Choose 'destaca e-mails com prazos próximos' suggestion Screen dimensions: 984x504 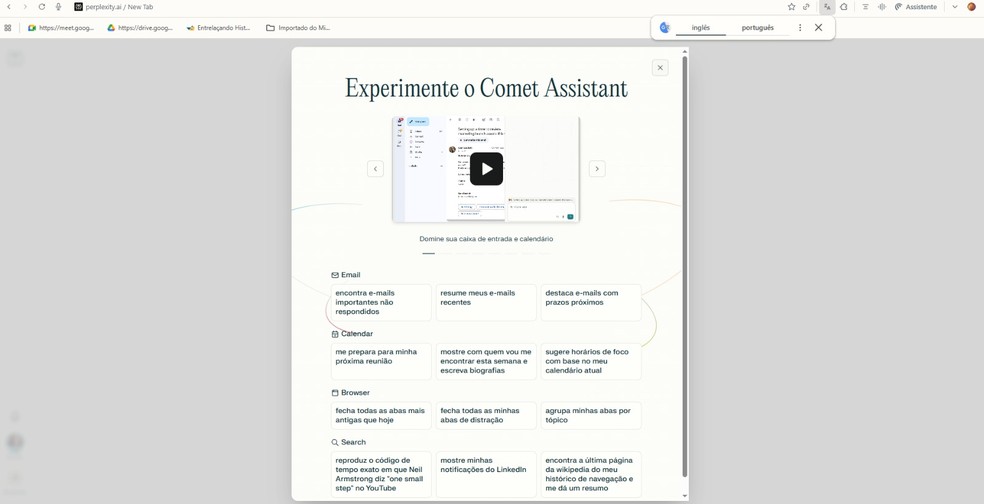coord(591,303)
